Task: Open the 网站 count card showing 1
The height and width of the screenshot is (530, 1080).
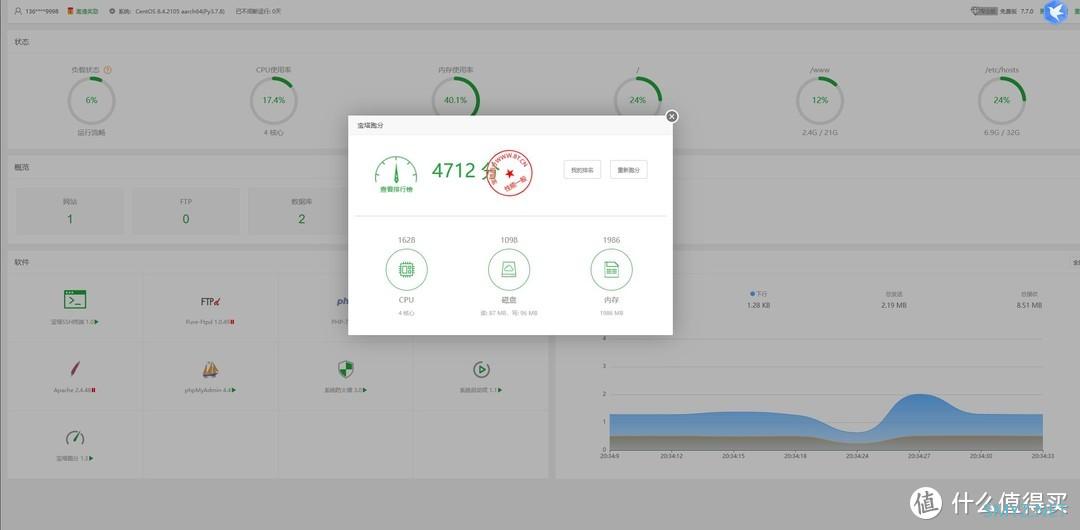Action: (70, 211)
